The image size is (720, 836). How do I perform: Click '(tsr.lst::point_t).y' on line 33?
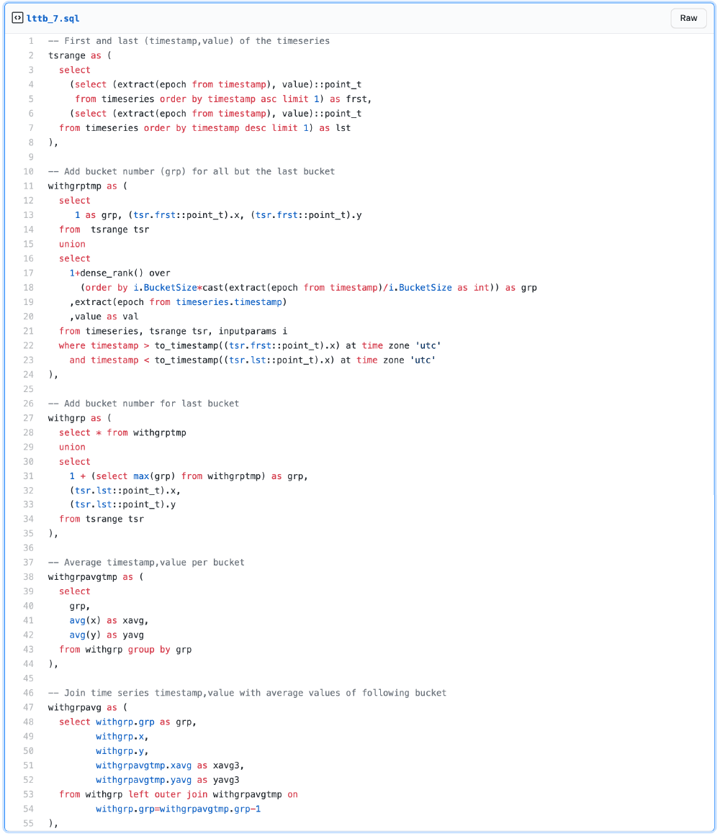[123, 504]
